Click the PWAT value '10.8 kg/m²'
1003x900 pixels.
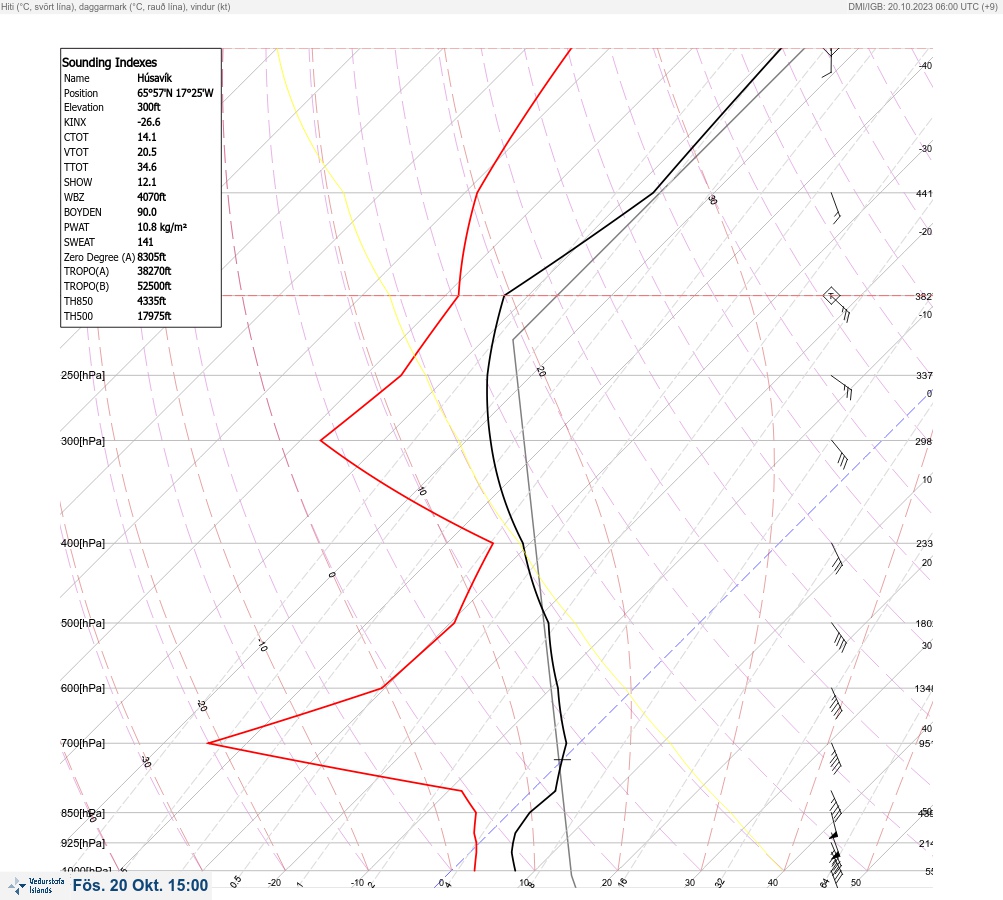162,227
